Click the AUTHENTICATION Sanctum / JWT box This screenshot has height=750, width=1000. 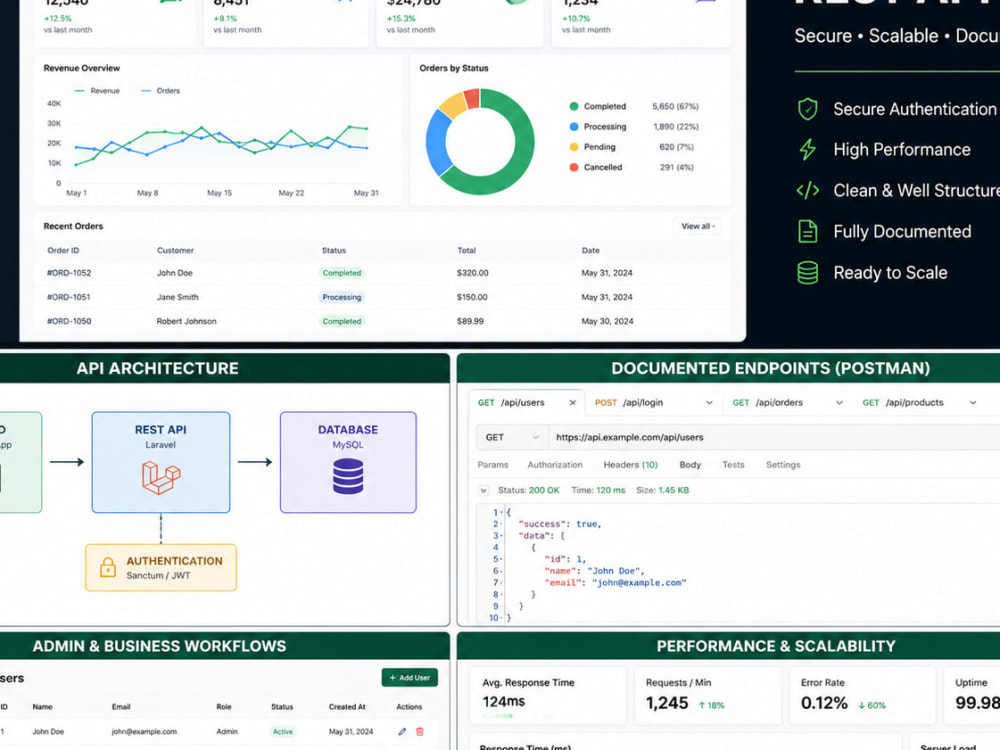pos(161,568)
